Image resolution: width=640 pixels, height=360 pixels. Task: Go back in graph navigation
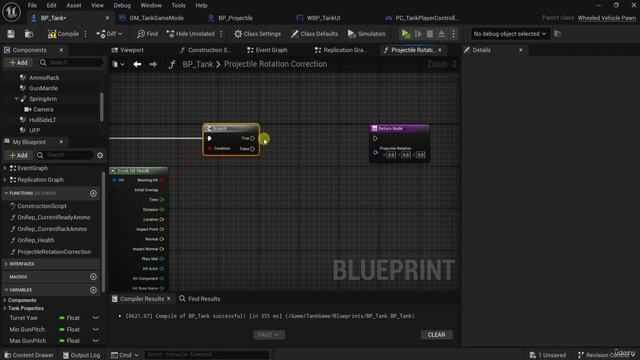point(137,64)
